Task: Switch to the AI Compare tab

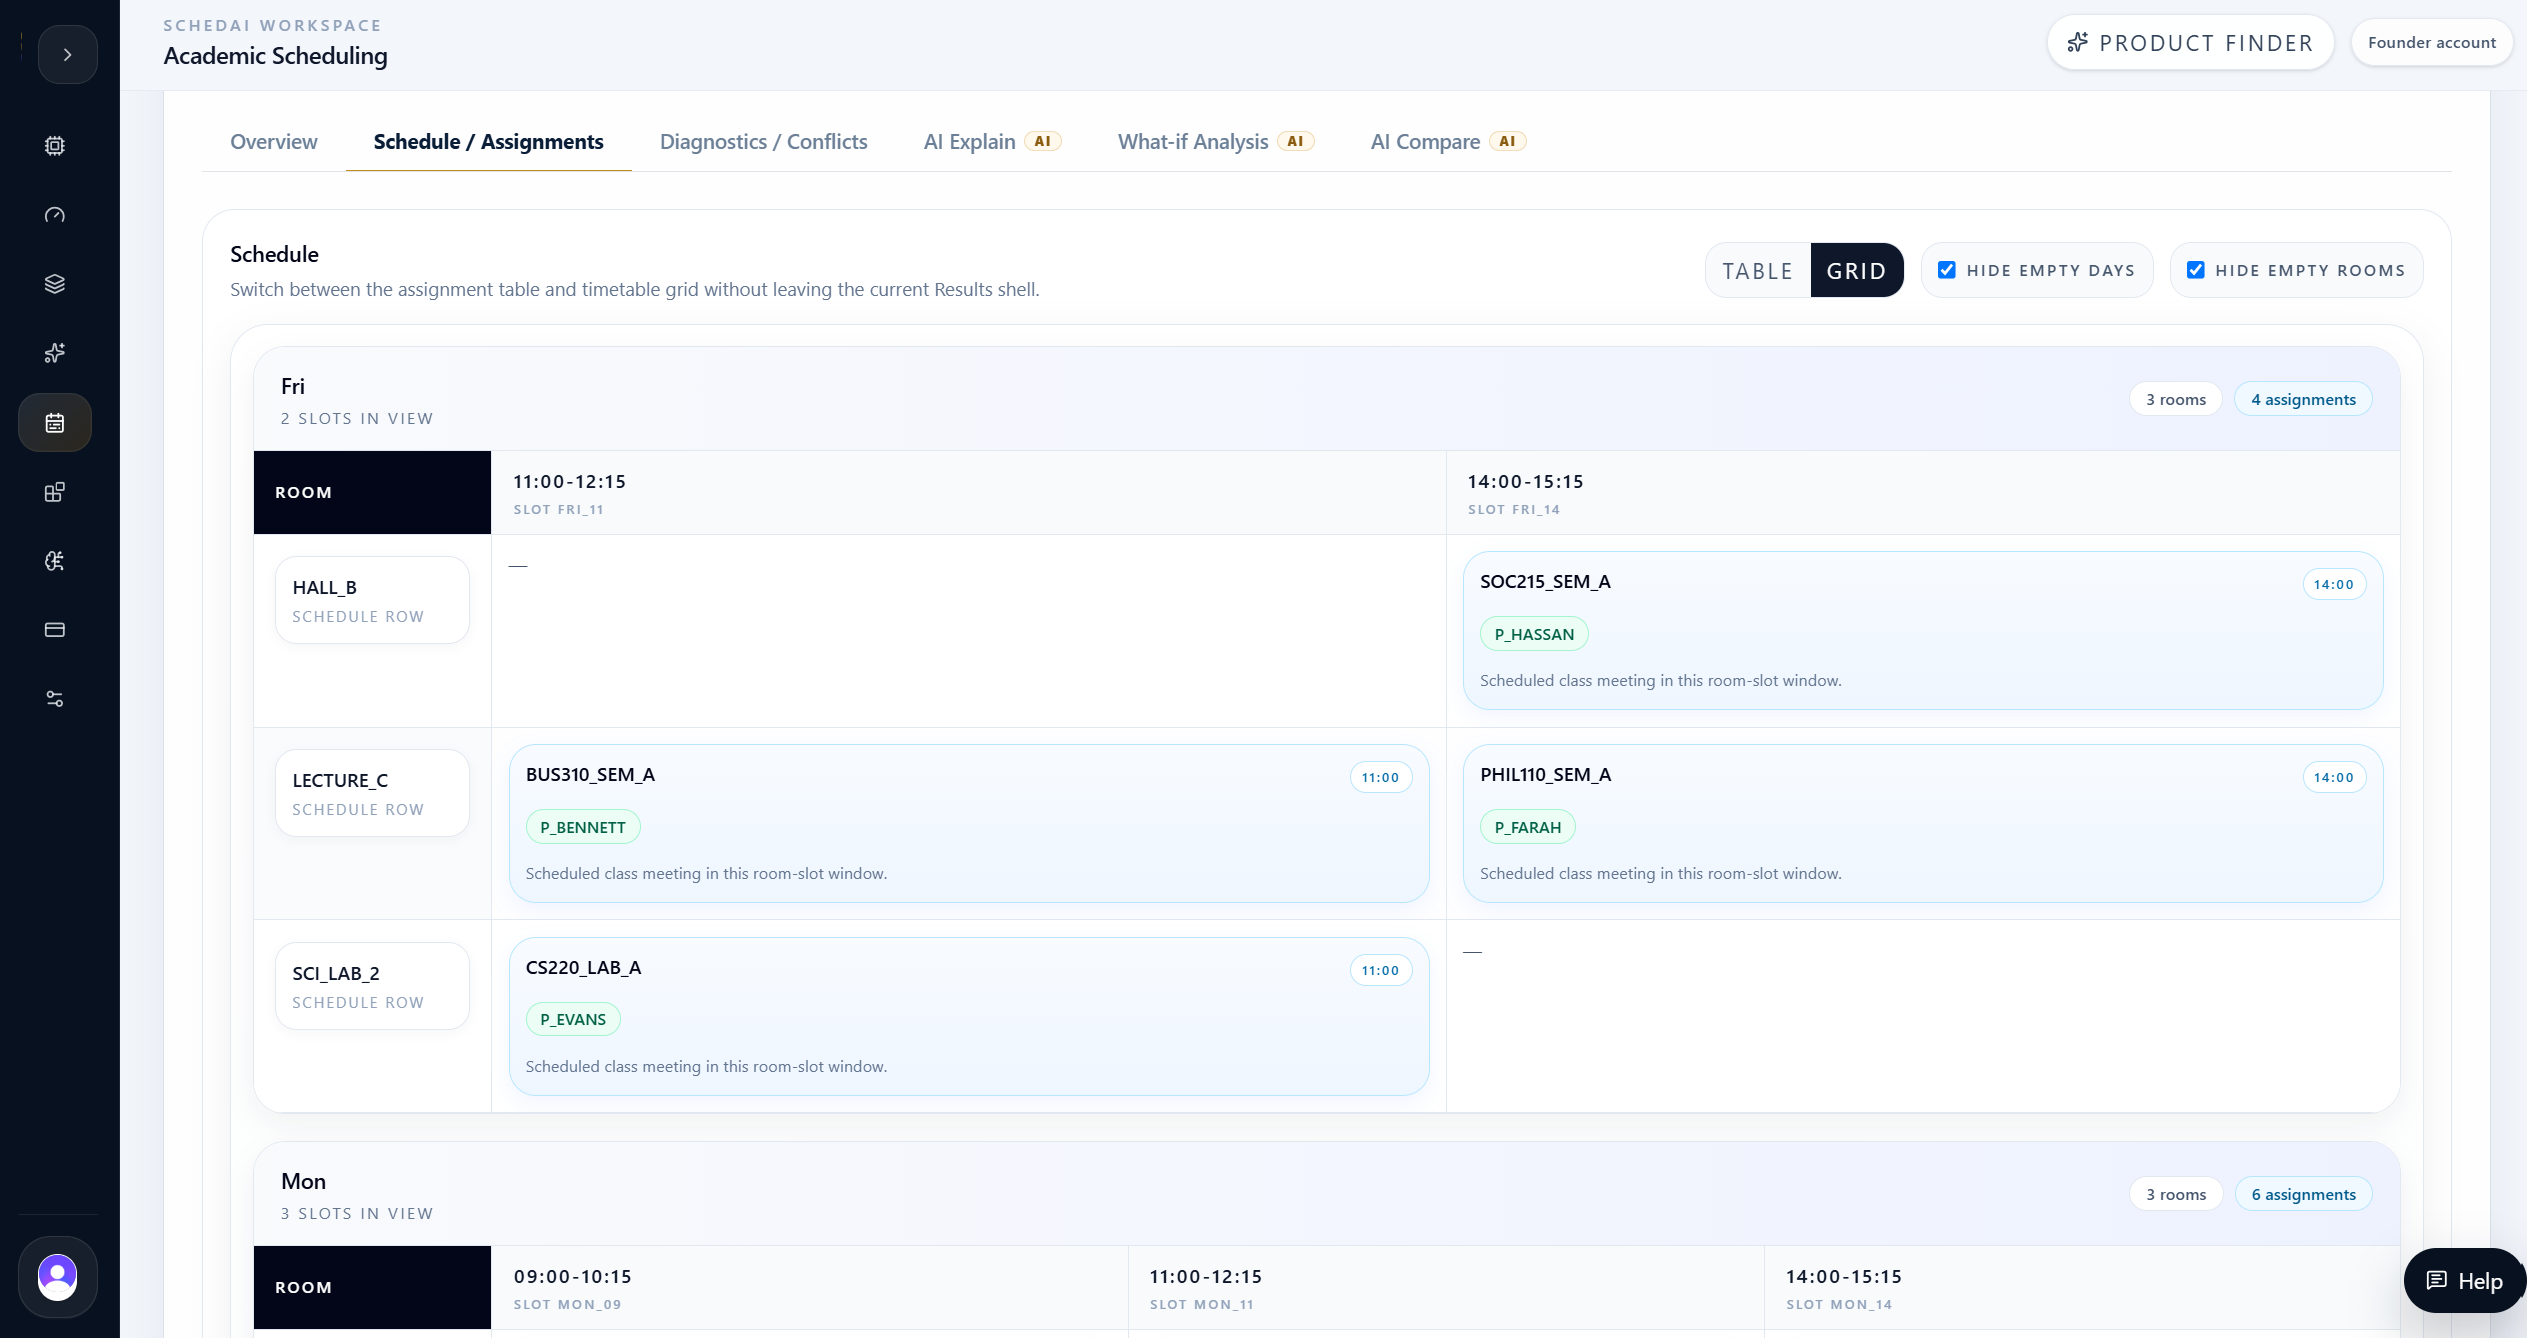Action: coord(1448,142)
